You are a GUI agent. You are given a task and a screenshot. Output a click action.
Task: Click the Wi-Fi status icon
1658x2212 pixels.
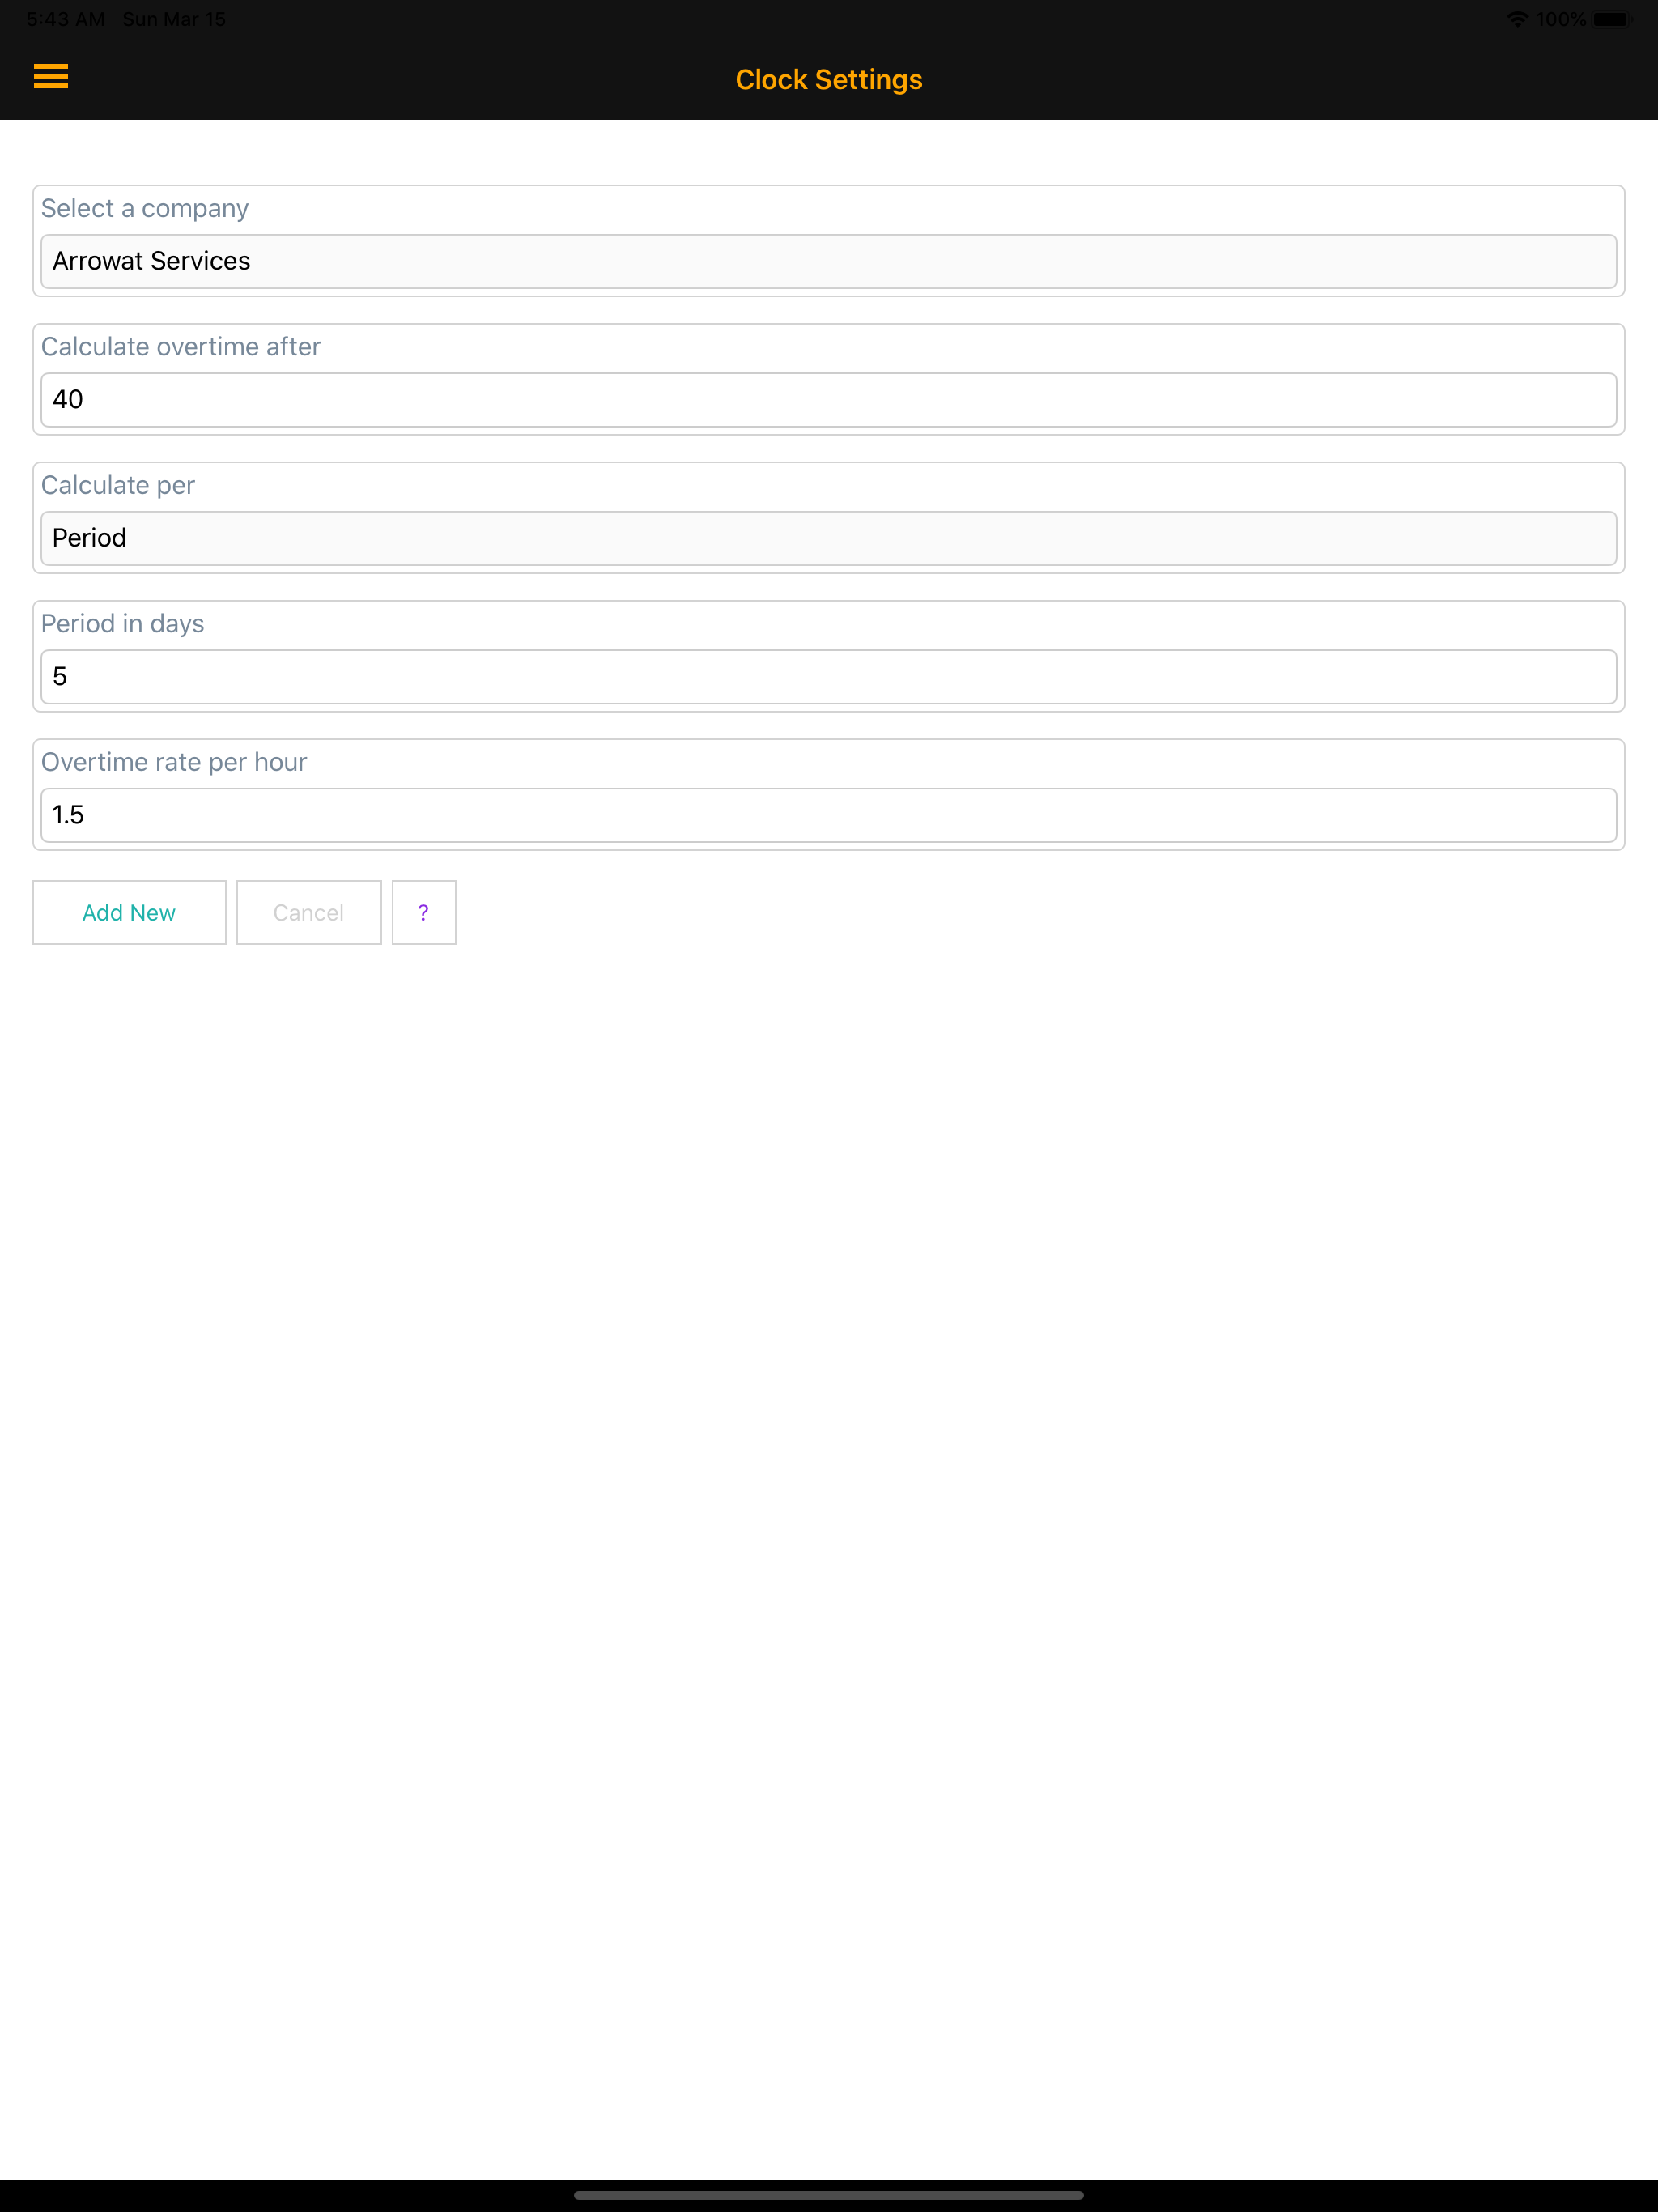point(1517,17)
